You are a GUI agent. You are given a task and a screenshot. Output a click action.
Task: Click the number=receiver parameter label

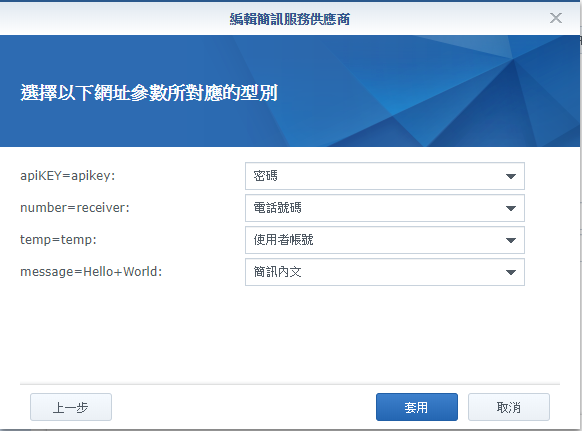(75, 208)
